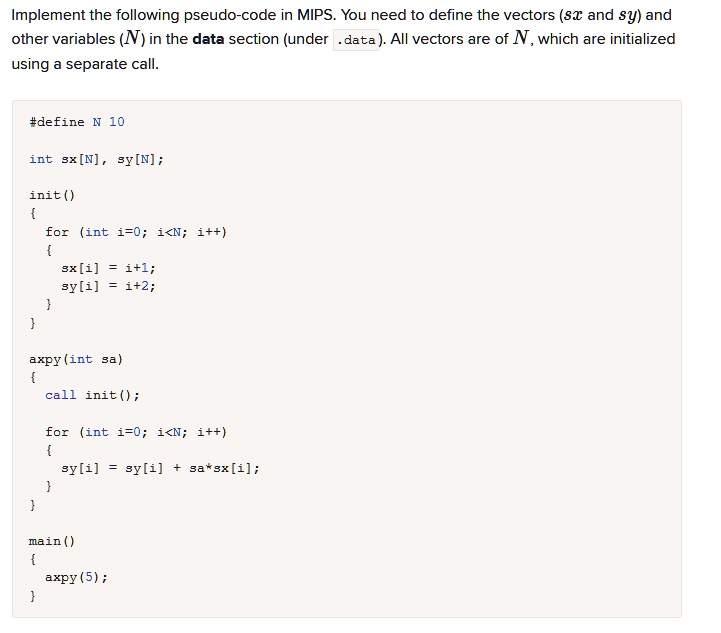Screen dimensions: 721x633
Task: Click the 'main()' function header
Action: click(x=52, y=541)
